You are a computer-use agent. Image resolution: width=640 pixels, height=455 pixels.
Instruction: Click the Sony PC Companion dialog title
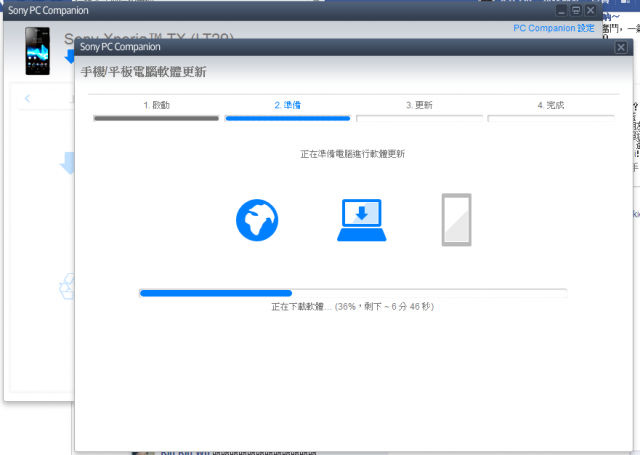point(120,47)
